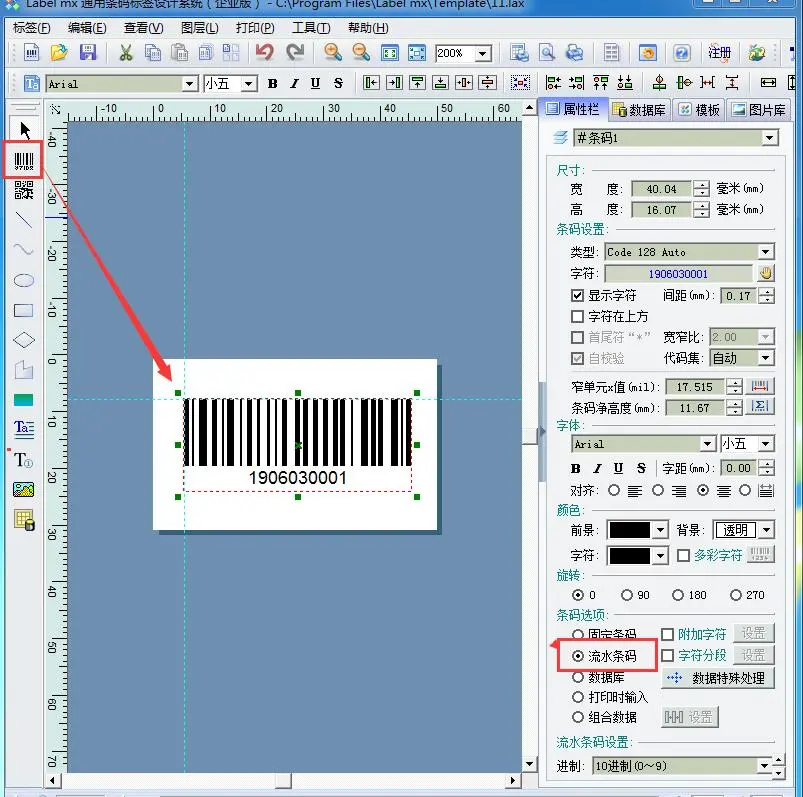803x797 pixels.
Task: Click the zoom in magnifier icon
Action: tap(332, 53)
